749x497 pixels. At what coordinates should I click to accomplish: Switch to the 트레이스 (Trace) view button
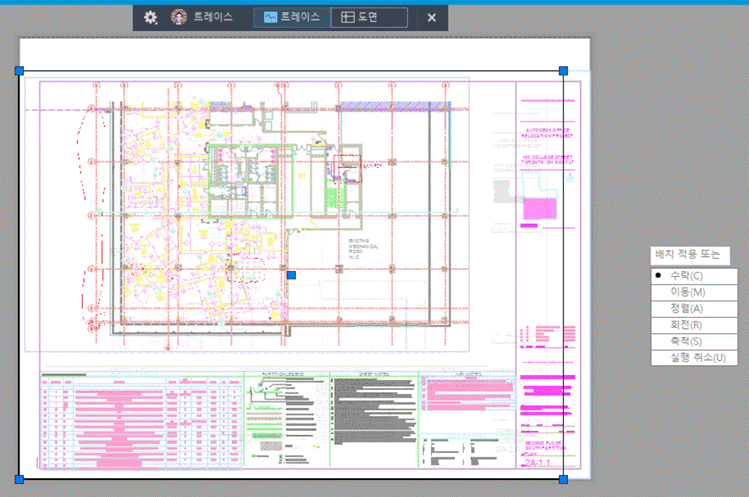pyautogui.click(x=292, y=18)
